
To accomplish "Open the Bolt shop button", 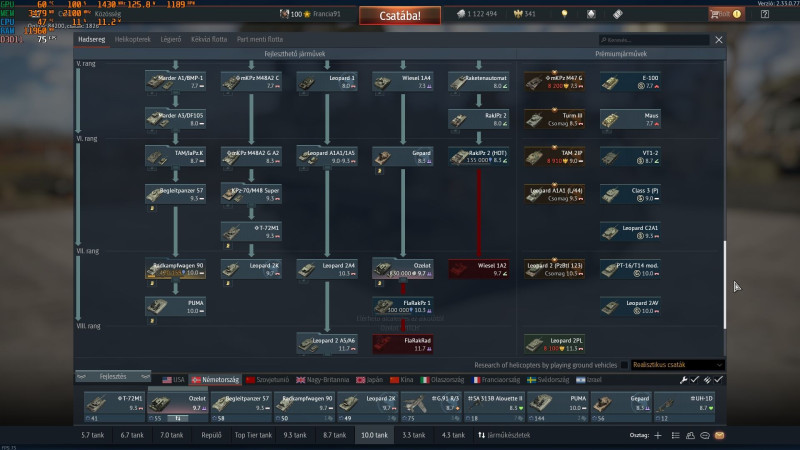I will pyautogui.click(x=726, y=14).
